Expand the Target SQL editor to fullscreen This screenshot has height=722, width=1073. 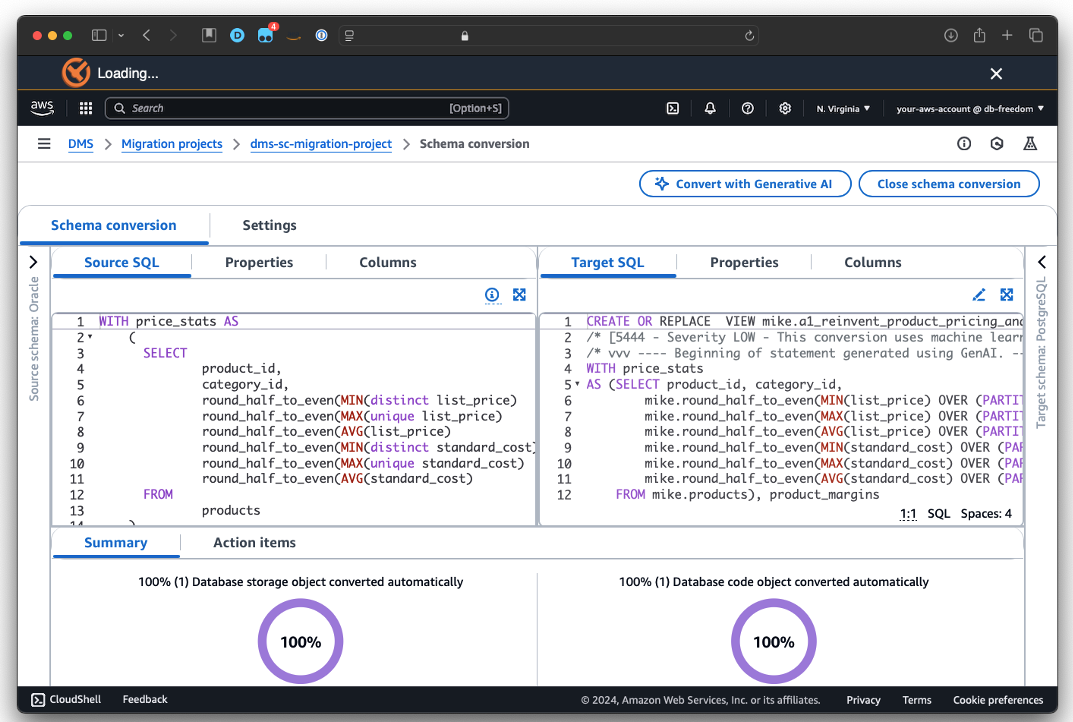coord(1007,295)
